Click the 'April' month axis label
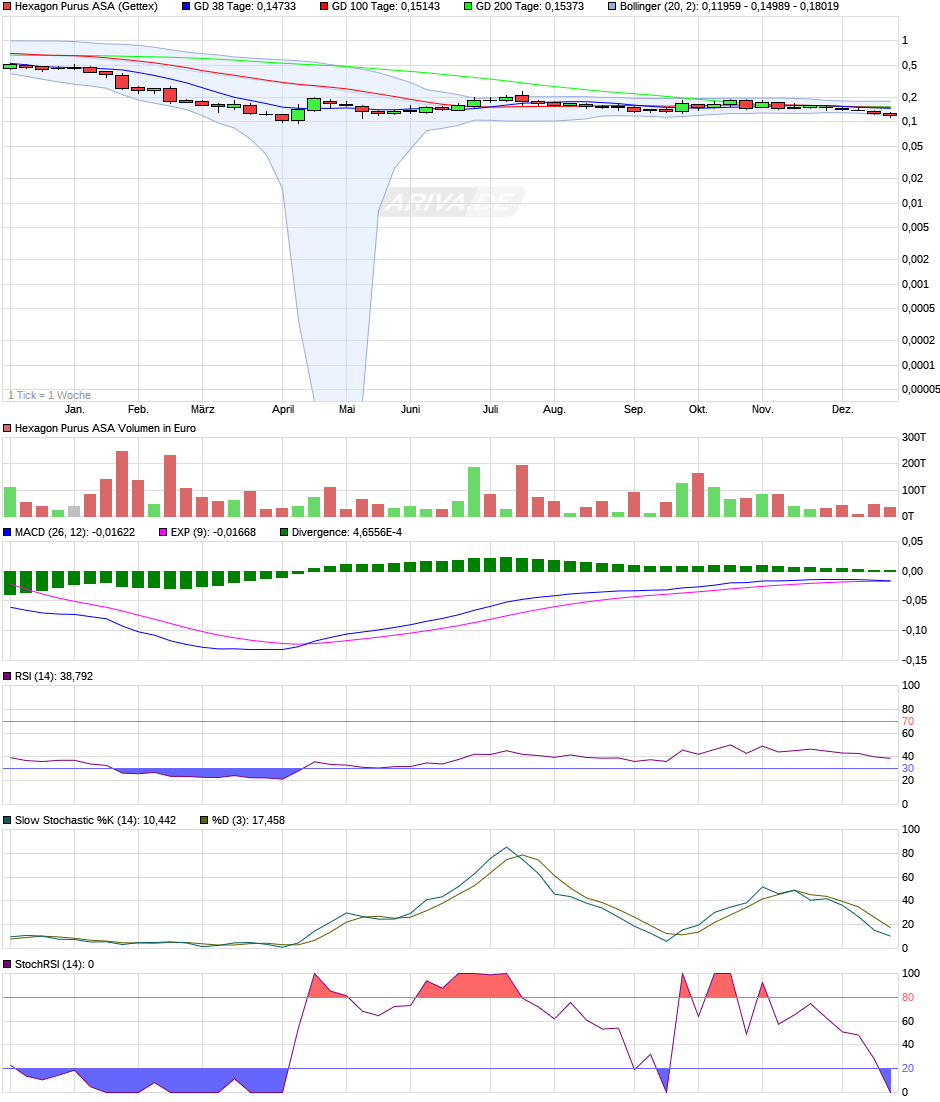Image resolution: width=940 pixels, height=1102 pixels. [283, 409]
